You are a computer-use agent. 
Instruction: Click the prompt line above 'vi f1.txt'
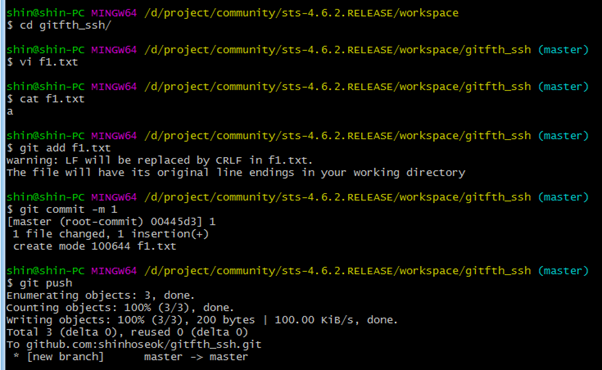298,50
